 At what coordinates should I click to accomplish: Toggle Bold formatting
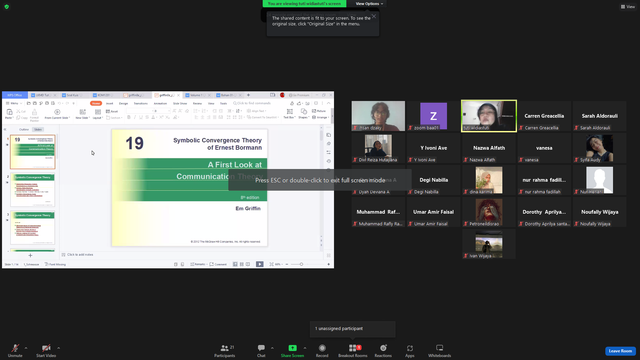coord(129,118)
